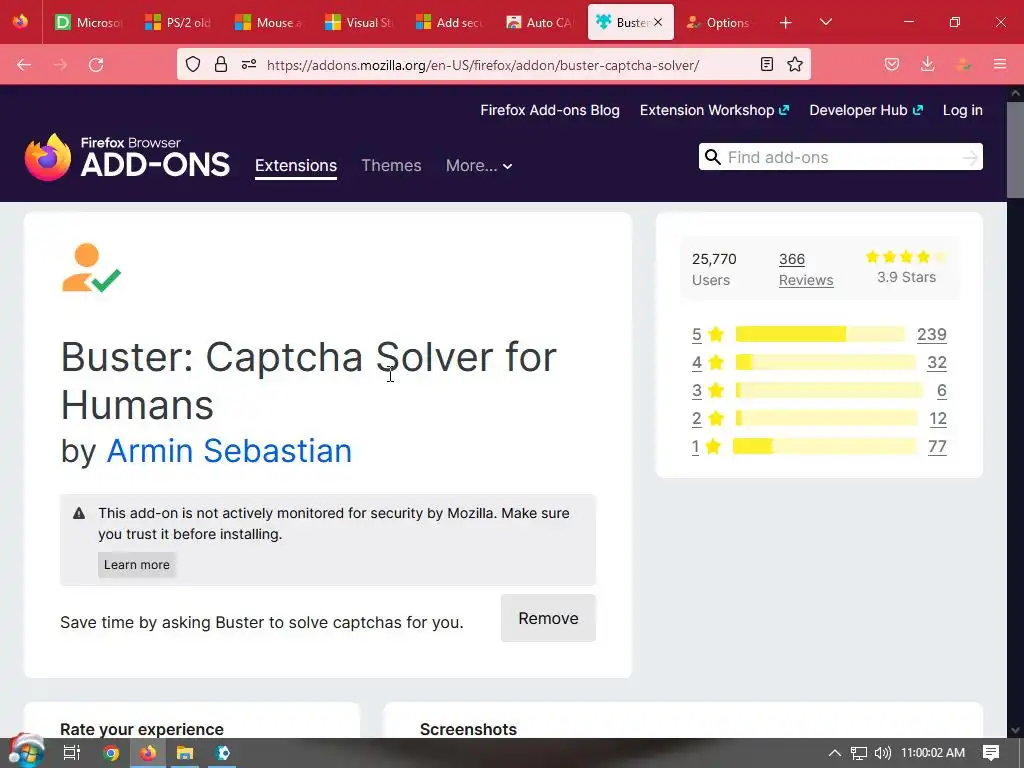The height and width of the screenshot is (768, 1024).
Task: Open notification center icon
Action: tap(991, 753)
